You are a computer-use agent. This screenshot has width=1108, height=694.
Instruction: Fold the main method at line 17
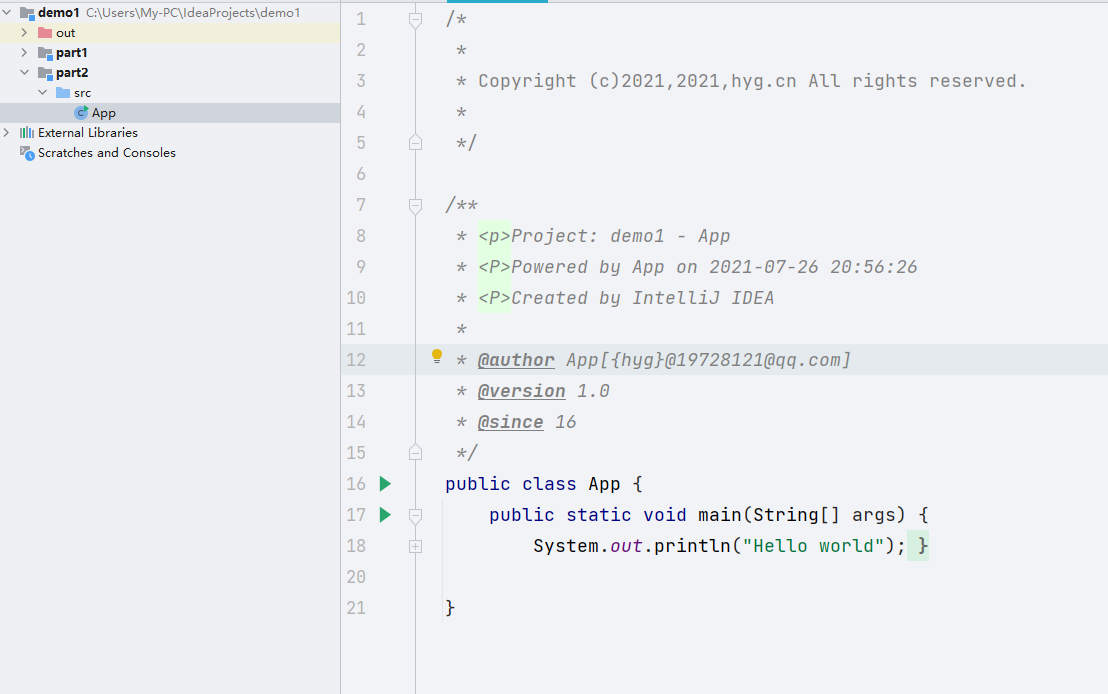coord(416,515)
